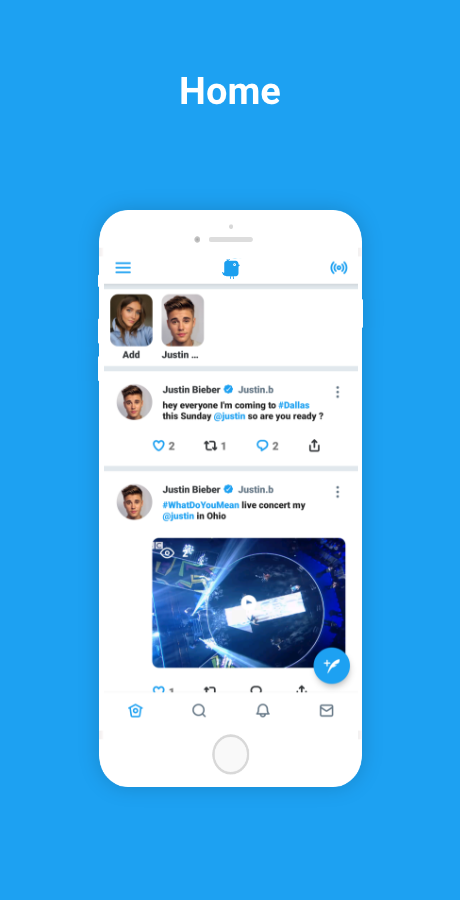Tap the eye icon on the video

point(167,553)
